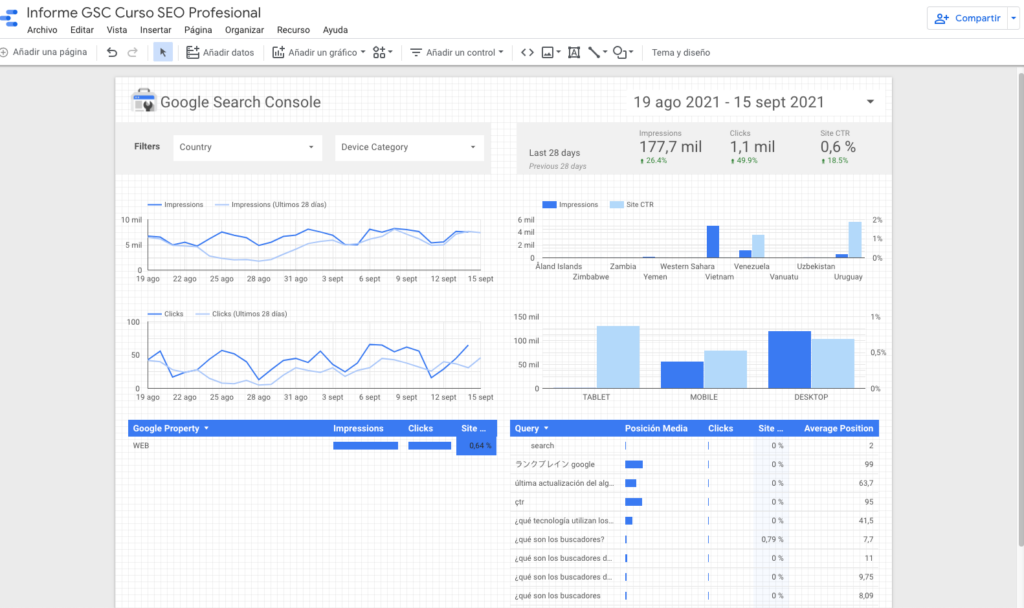Click the Impressions legend swatch in country chart

coord(549,205)
